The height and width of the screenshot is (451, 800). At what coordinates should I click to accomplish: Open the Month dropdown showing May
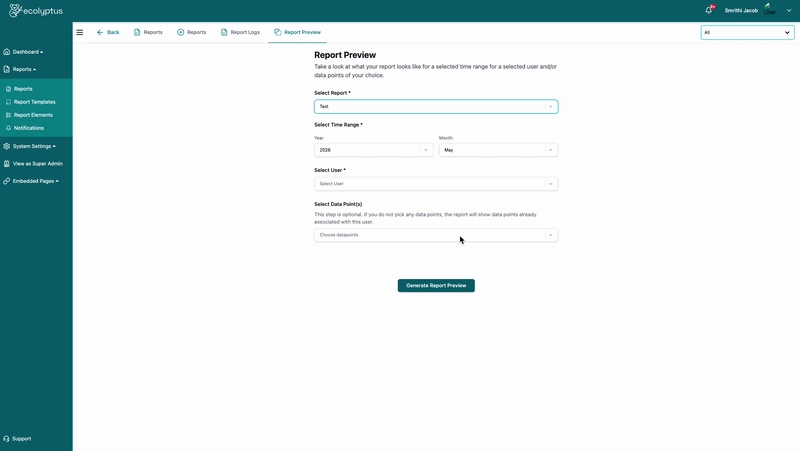pyautogui.click(x=498, y=150)
